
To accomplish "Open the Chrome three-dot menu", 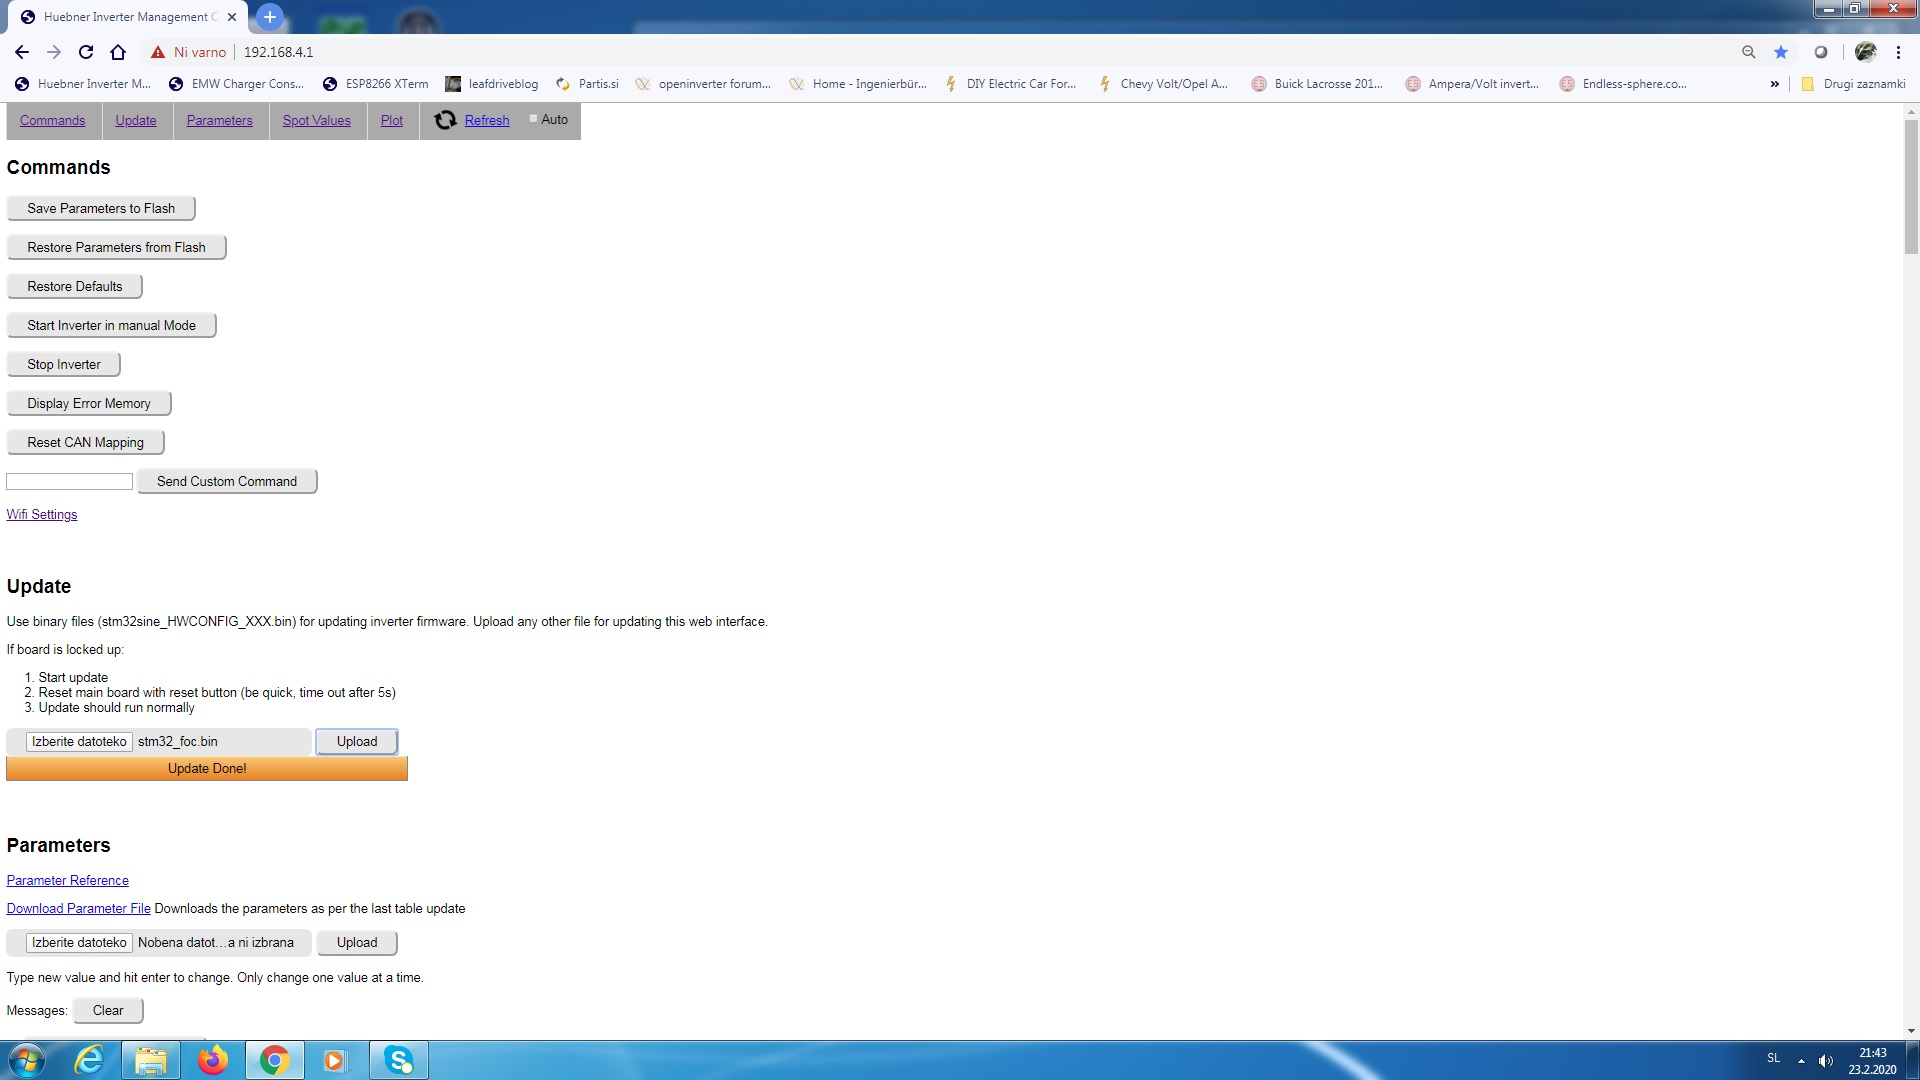I will [x=1898, y=52].
